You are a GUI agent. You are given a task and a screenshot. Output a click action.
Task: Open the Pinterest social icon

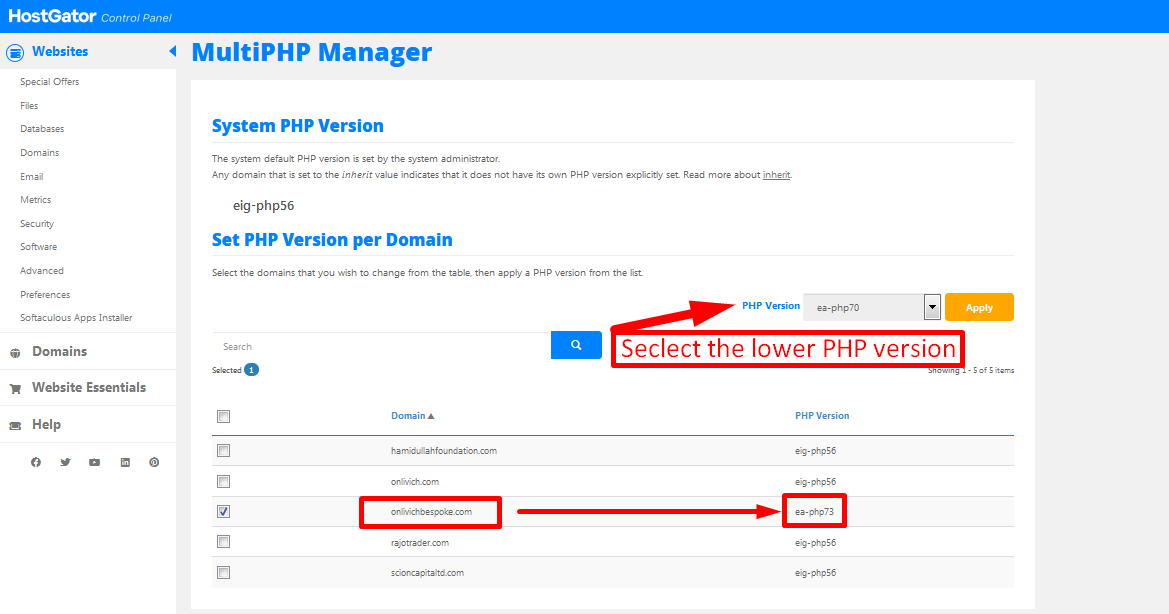coord(154,462)
